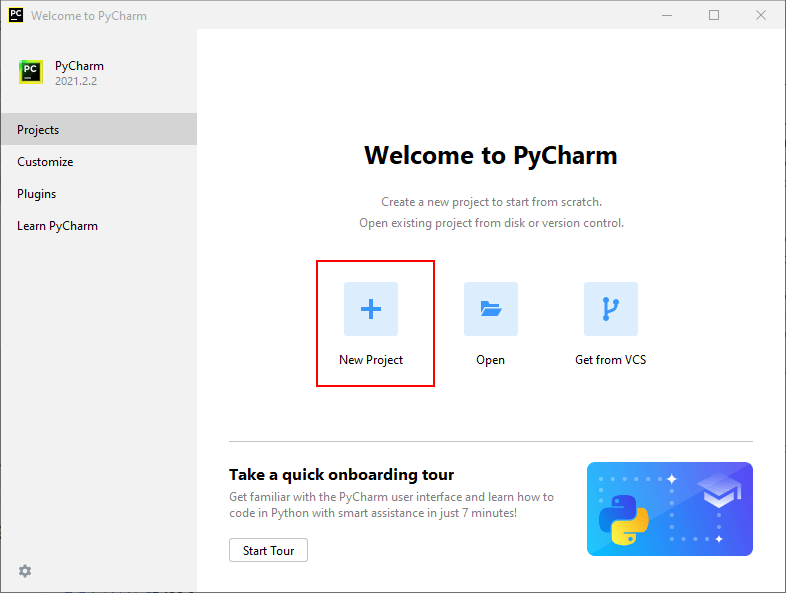The width and height of the screenshot is (786, 593).
Task: Click the "New Project" text label
Action: [x=371, y=360]
